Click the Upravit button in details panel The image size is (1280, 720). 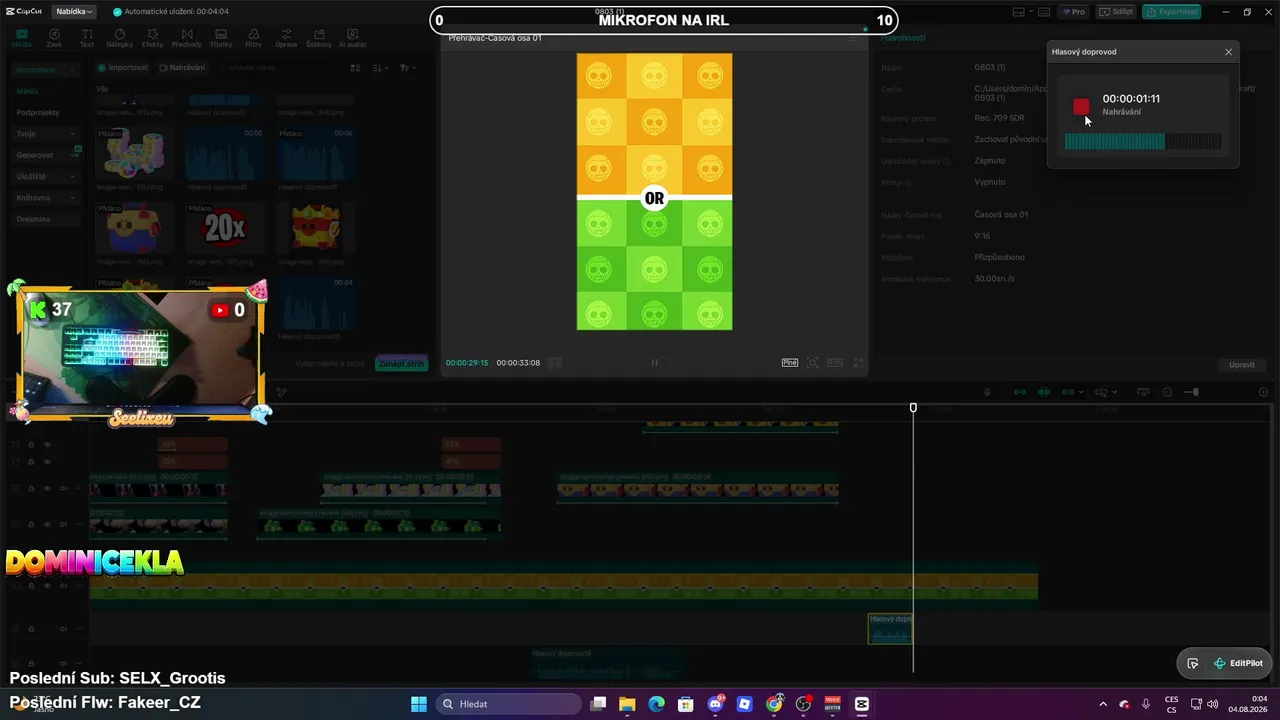pyautogui.click(x=1242, y=365)
